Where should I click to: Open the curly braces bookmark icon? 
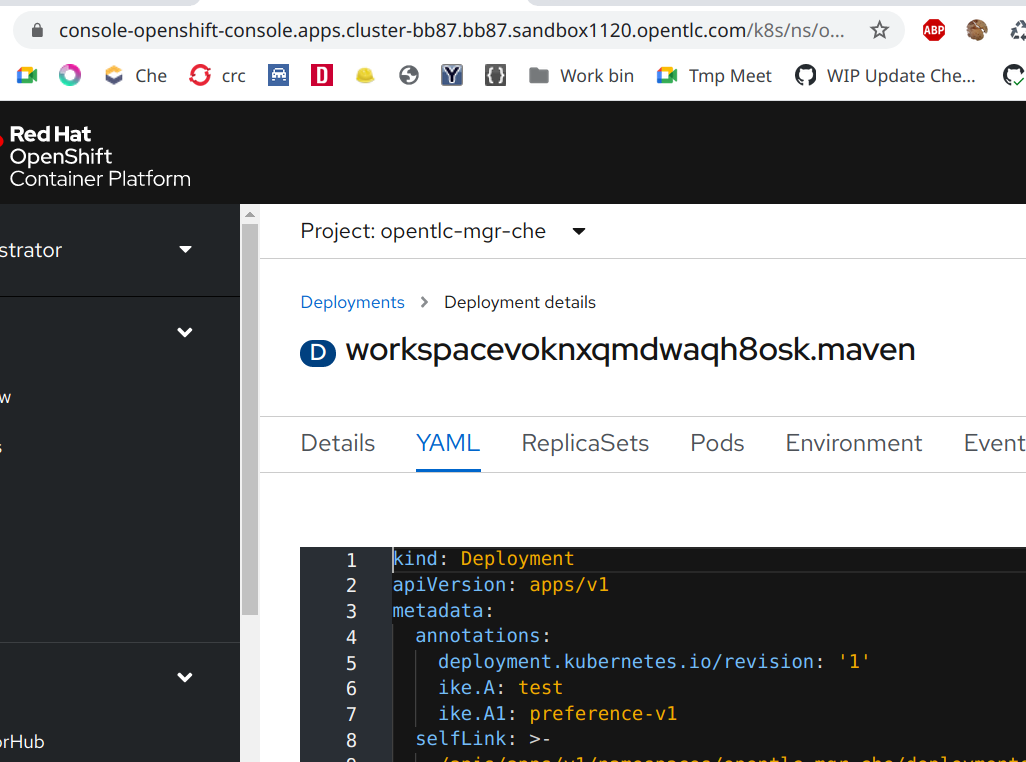[x=495, y=76]
